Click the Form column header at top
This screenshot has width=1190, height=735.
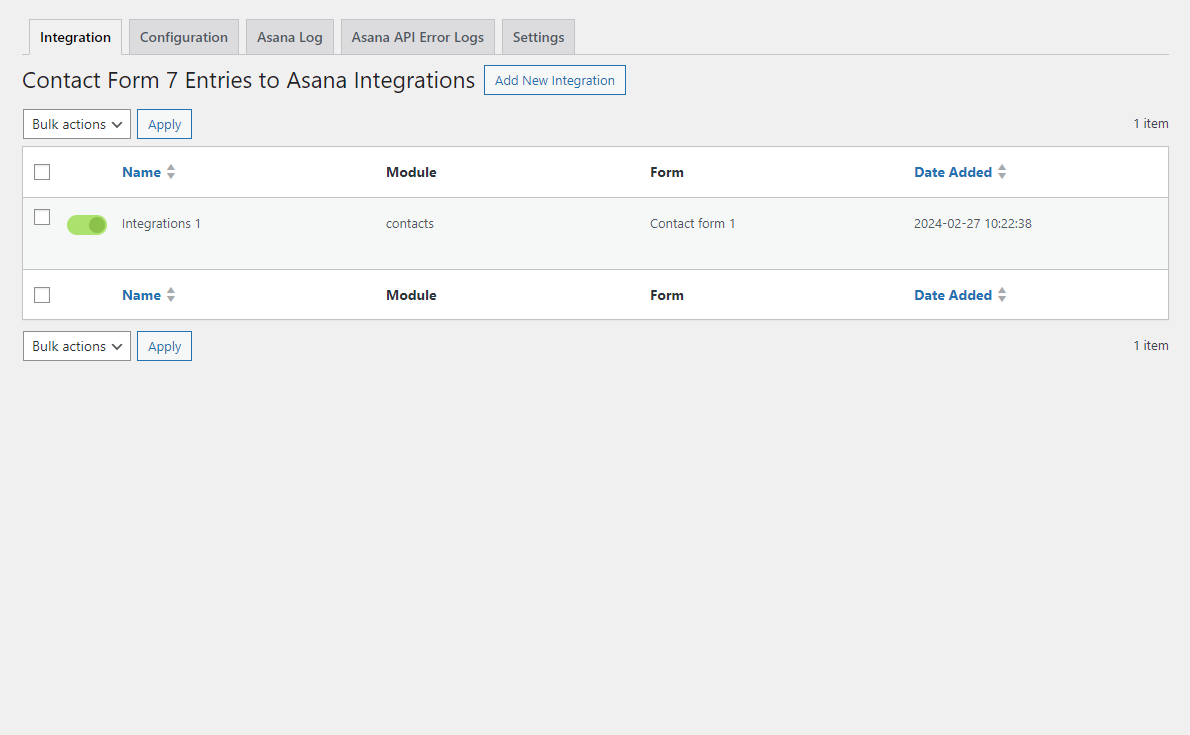click(x=666, y=172)
